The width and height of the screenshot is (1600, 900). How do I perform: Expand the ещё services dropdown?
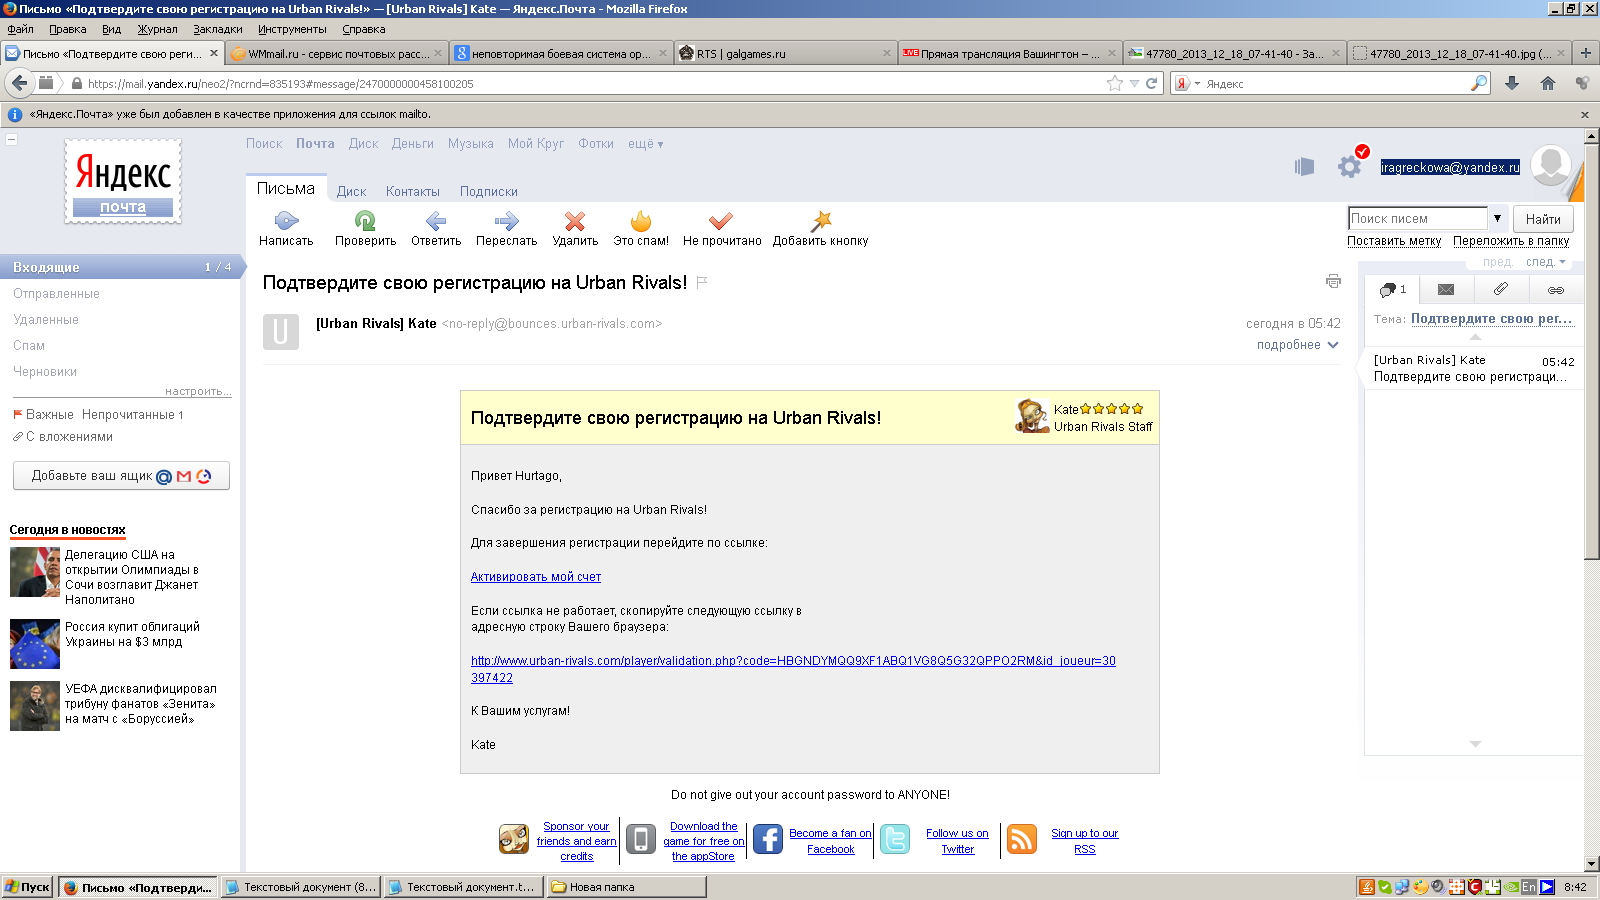coord(645,144)
